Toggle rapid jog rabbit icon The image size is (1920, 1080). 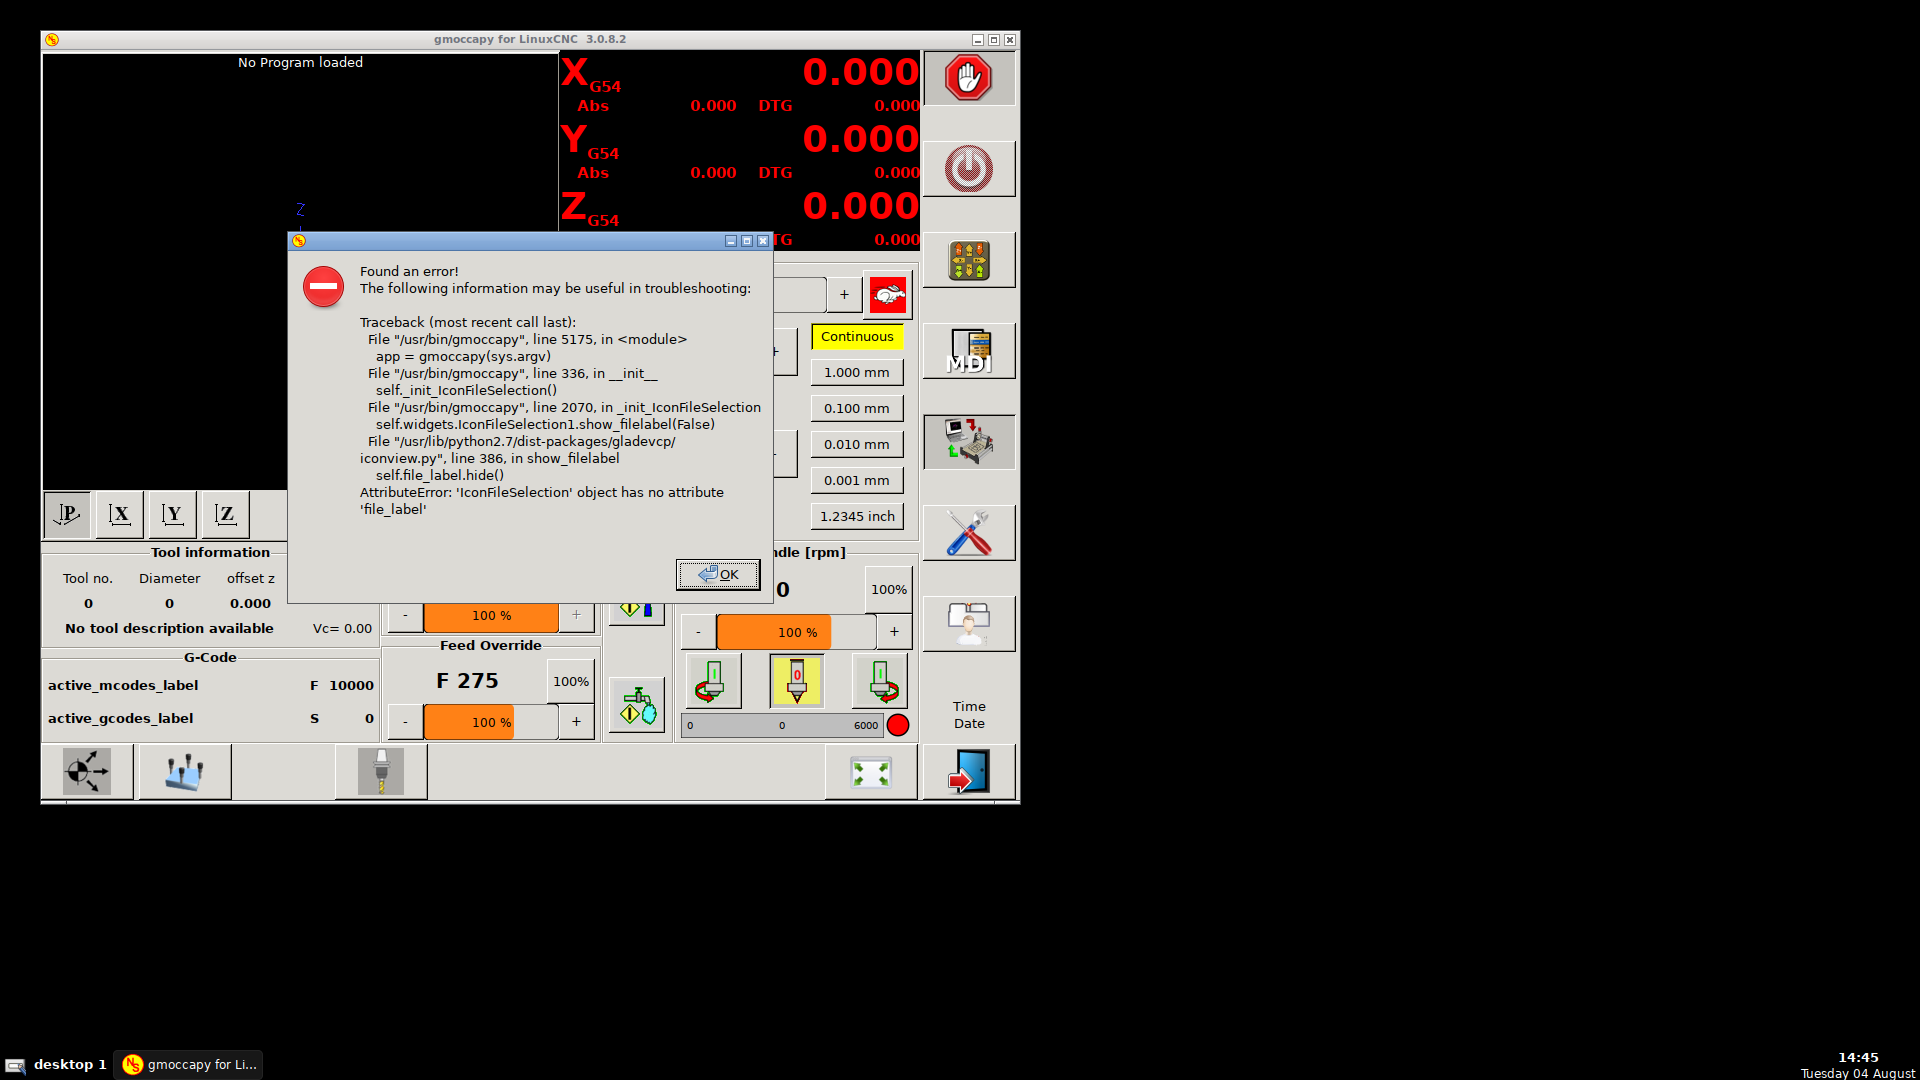(888, 295)
